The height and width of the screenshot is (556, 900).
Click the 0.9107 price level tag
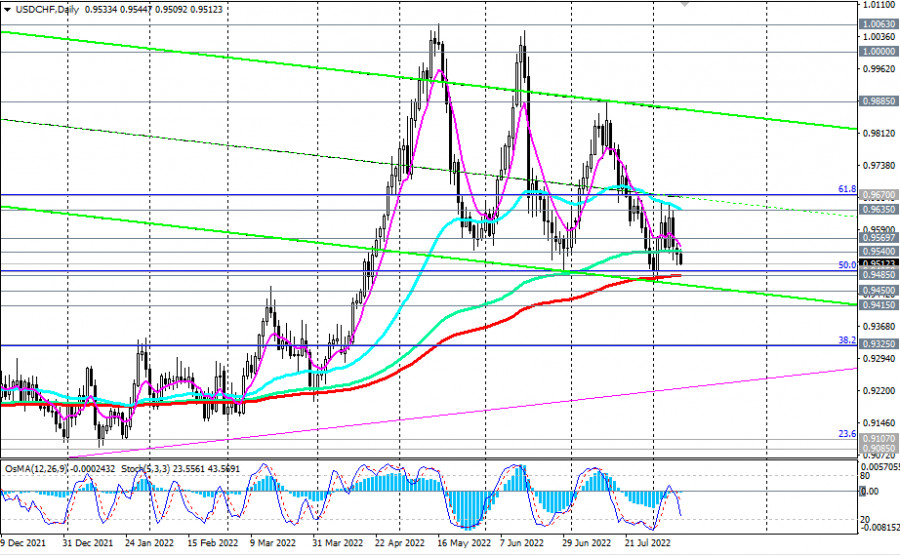point(879,438)
